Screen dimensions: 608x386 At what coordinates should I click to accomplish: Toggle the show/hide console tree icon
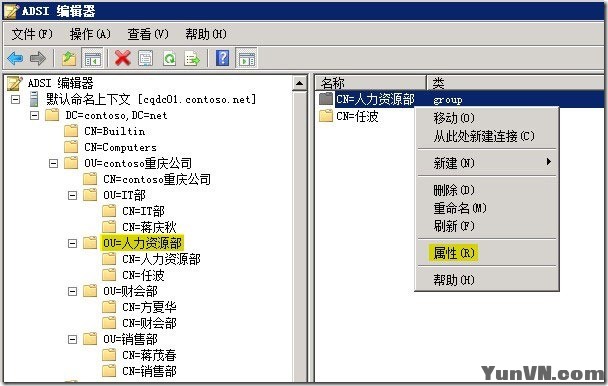coord(93,59)
